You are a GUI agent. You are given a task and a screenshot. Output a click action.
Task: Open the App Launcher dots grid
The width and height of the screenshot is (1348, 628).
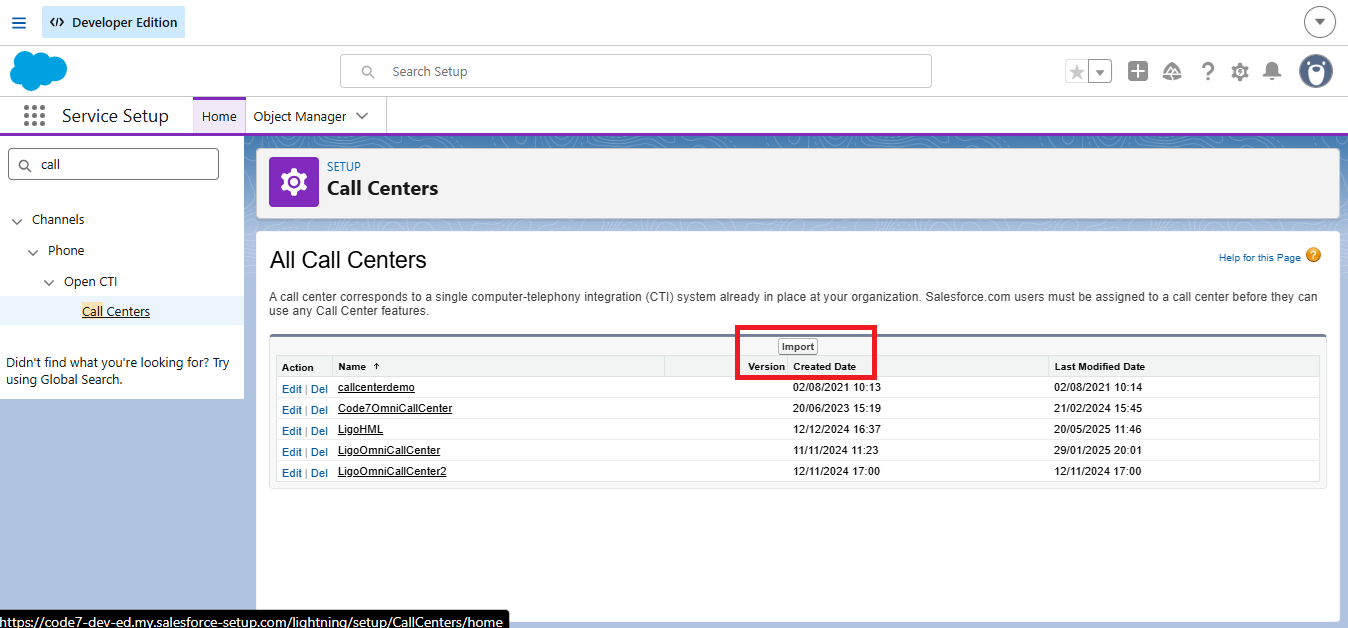pyautogui.click(x=35, y=116)
